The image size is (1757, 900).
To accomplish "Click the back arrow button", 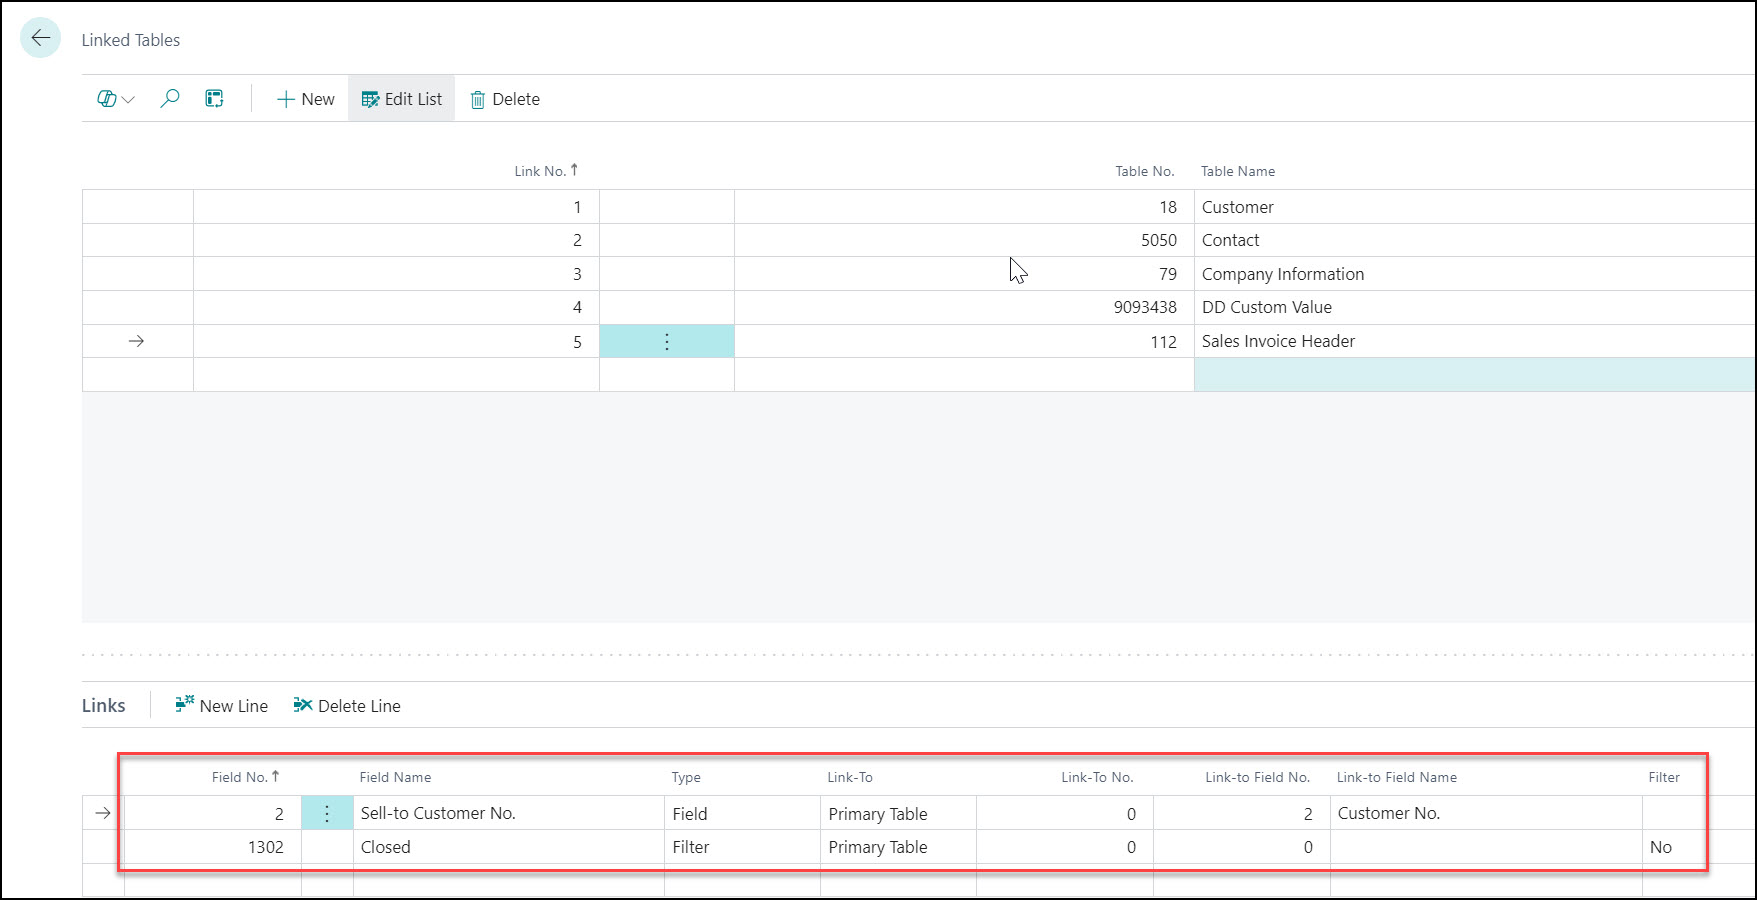I will [40, 39].
